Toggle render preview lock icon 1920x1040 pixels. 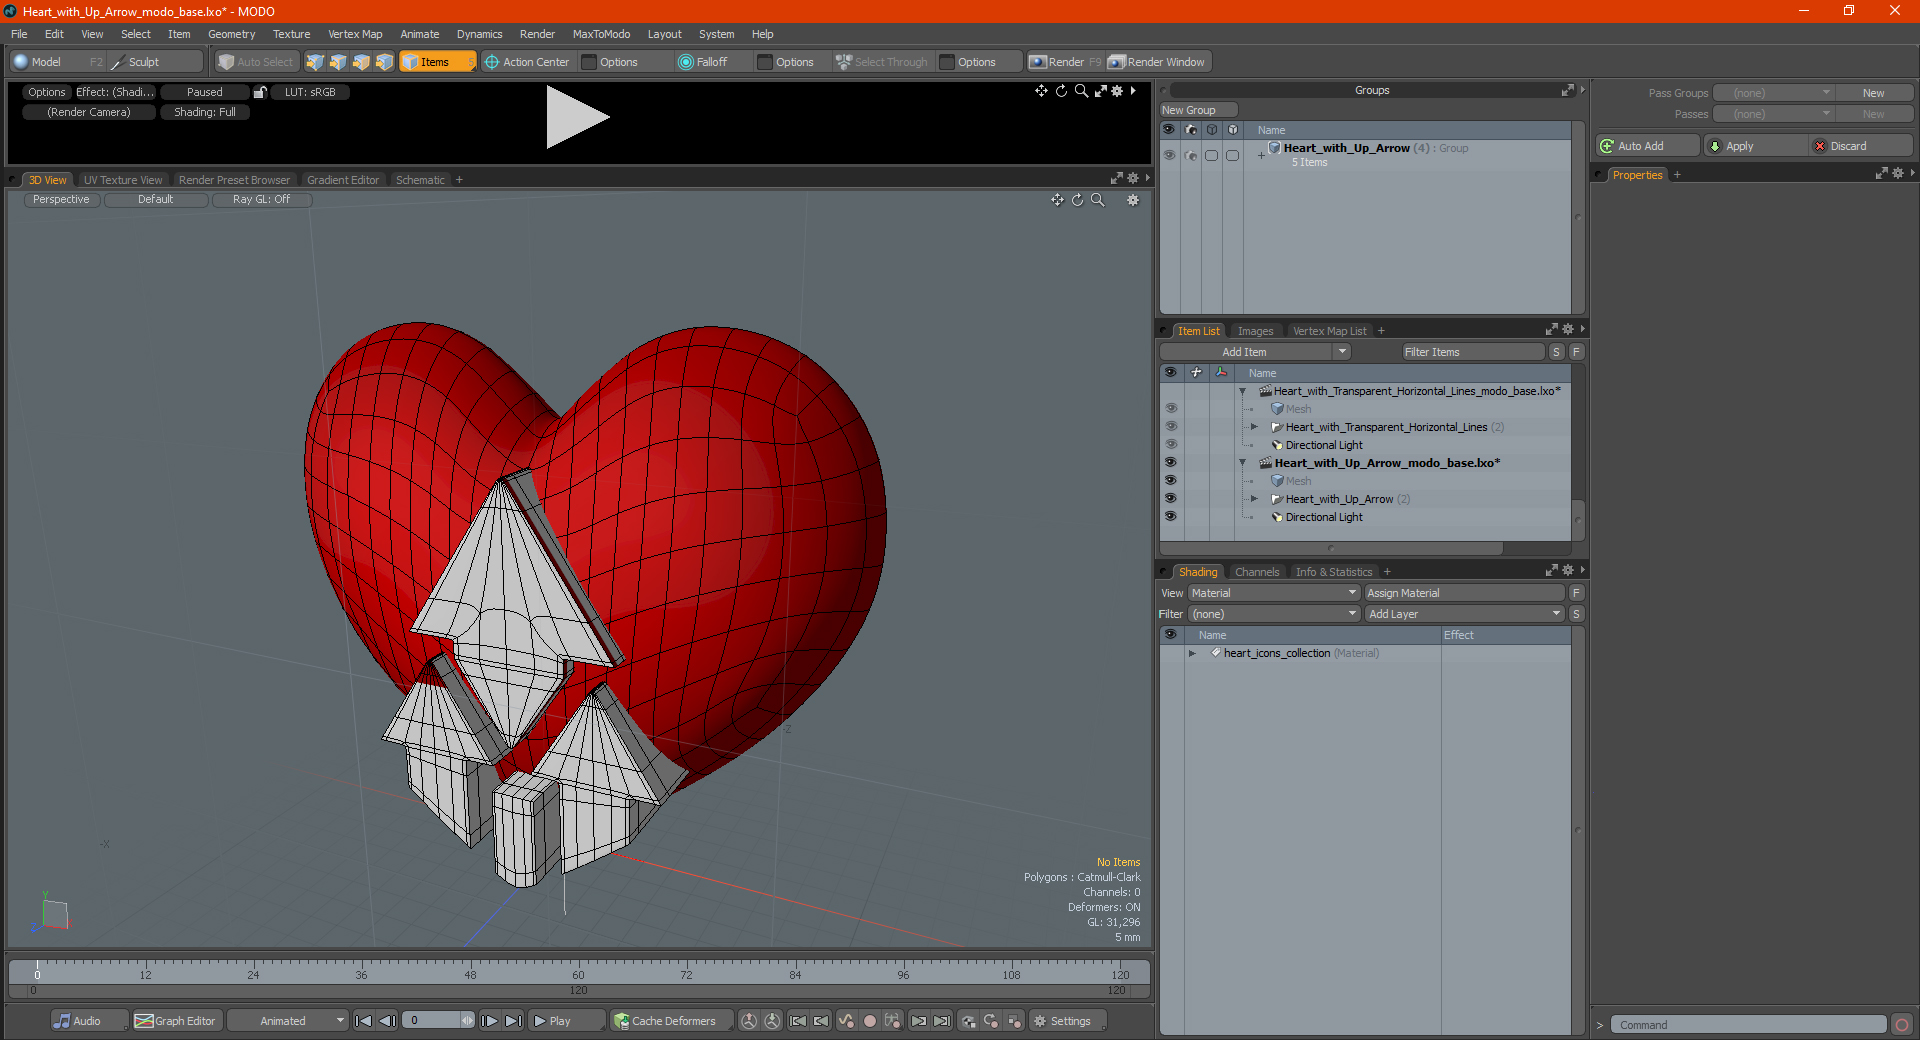260,92
